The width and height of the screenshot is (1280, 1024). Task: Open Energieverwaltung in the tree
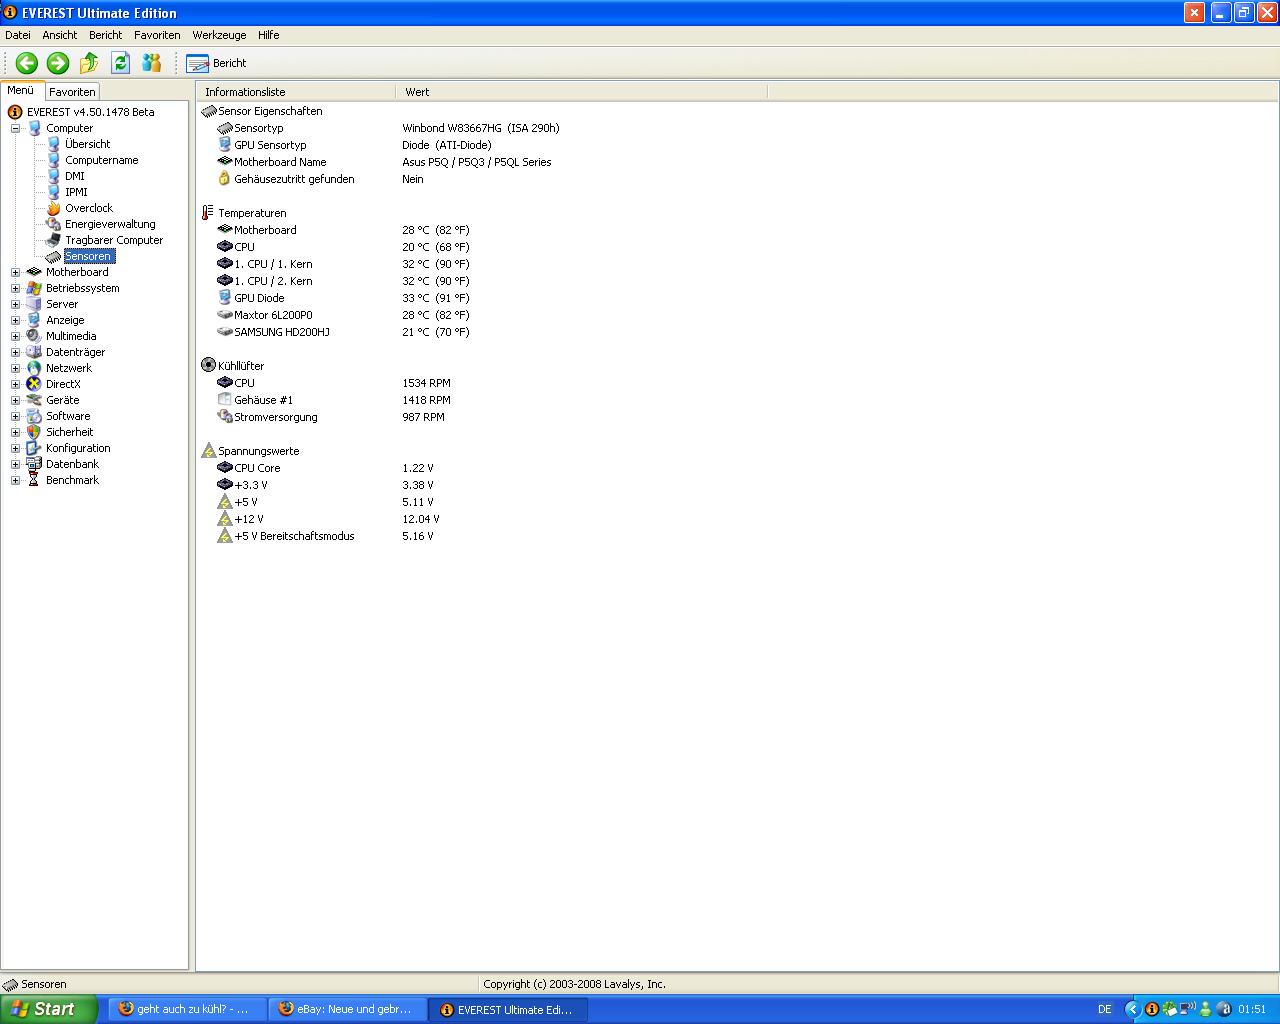[110, 224]
